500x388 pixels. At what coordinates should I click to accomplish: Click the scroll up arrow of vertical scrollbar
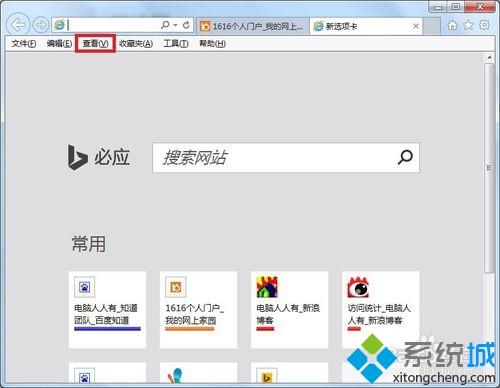pos(489,58)
